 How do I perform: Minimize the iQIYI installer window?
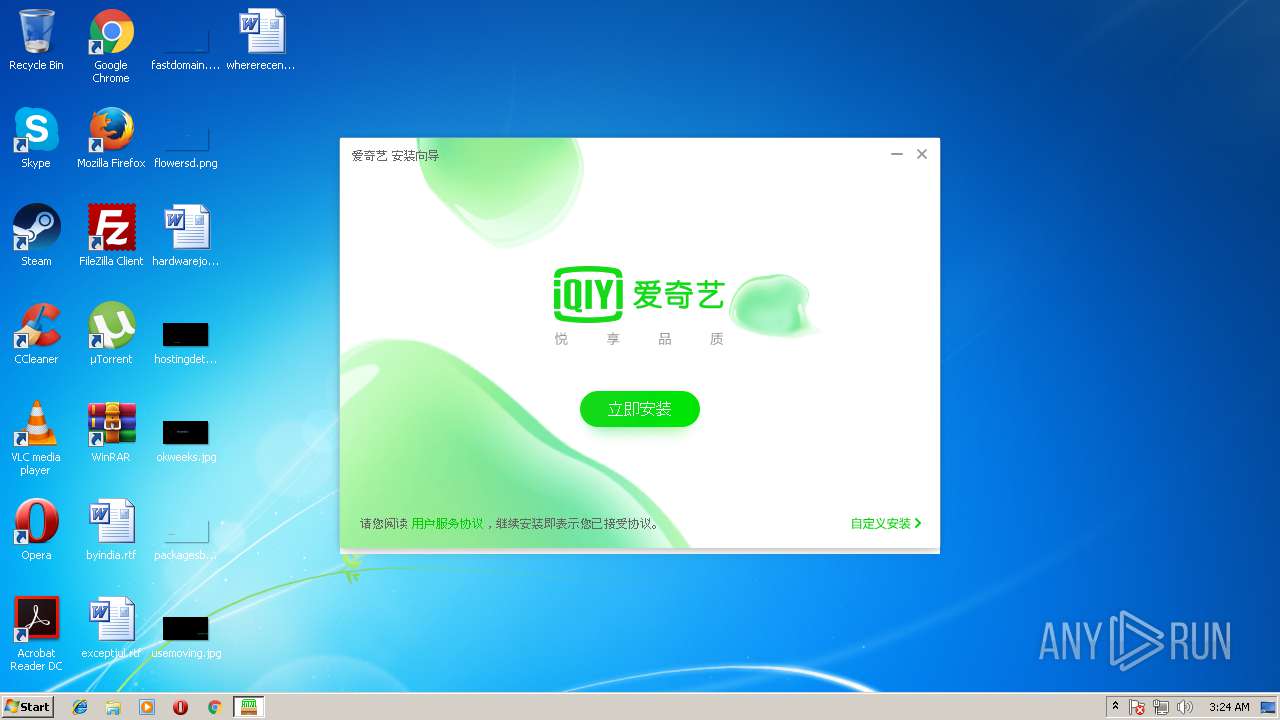point(897,154)
